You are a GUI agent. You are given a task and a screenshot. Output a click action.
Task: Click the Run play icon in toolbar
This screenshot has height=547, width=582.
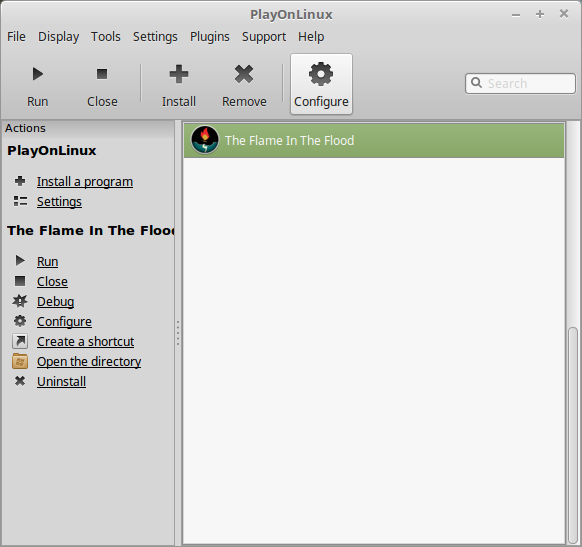point(37,74)
